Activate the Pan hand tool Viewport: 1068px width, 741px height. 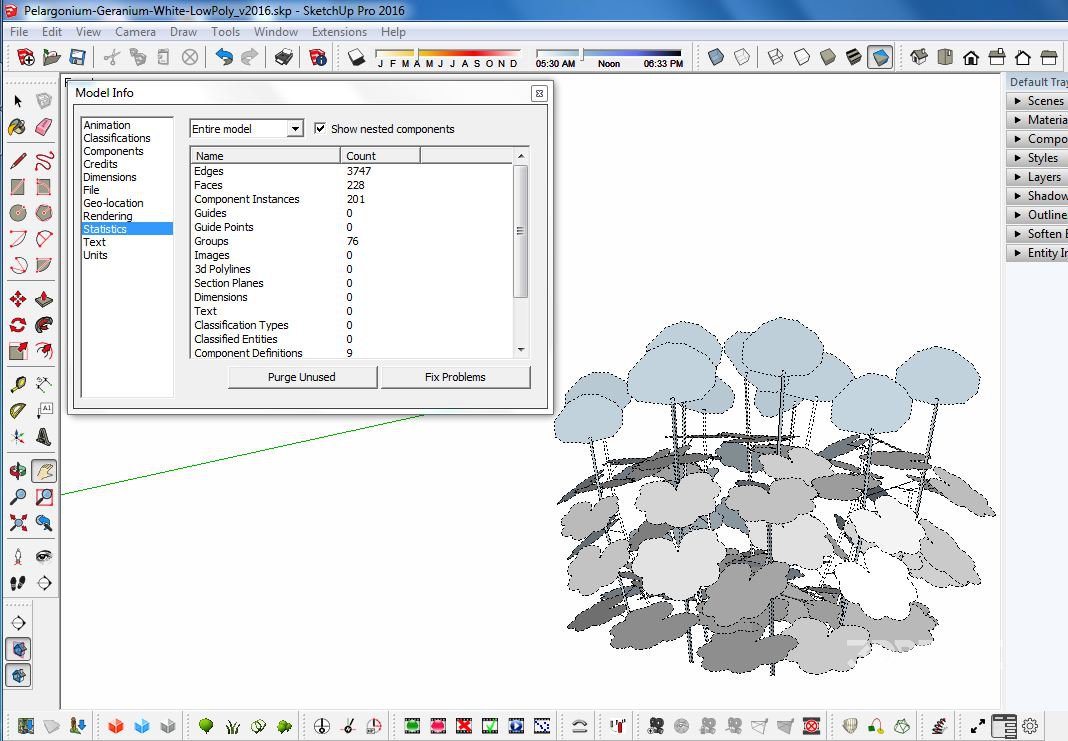43,470
